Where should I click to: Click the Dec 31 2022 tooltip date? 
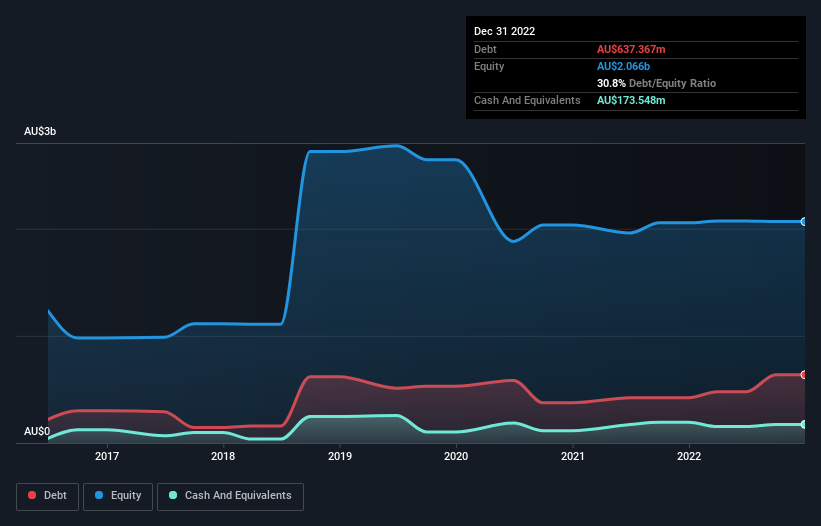[x=504, y=31]
